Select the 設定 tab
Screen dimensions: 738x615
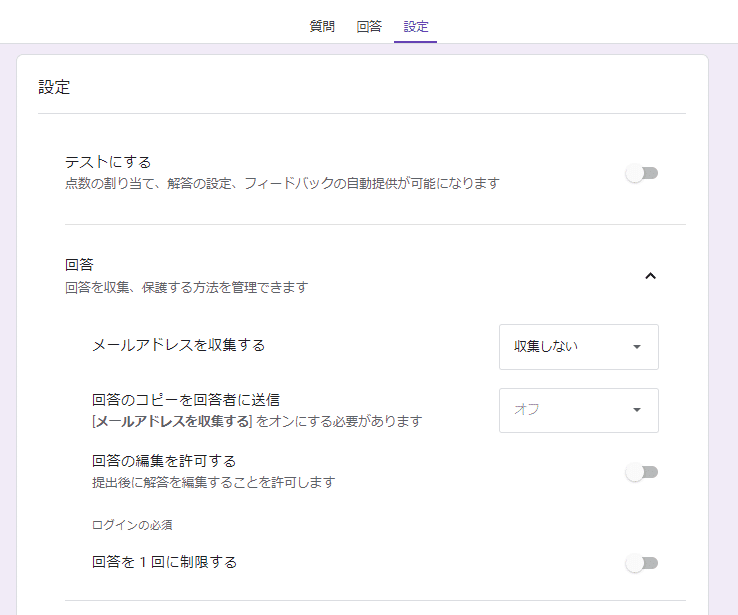click(x=416, y=26)
